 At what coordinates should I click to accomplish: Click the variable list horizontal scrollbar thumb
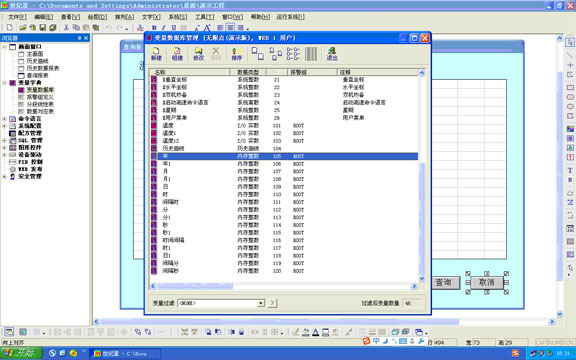tap(195, 286)
